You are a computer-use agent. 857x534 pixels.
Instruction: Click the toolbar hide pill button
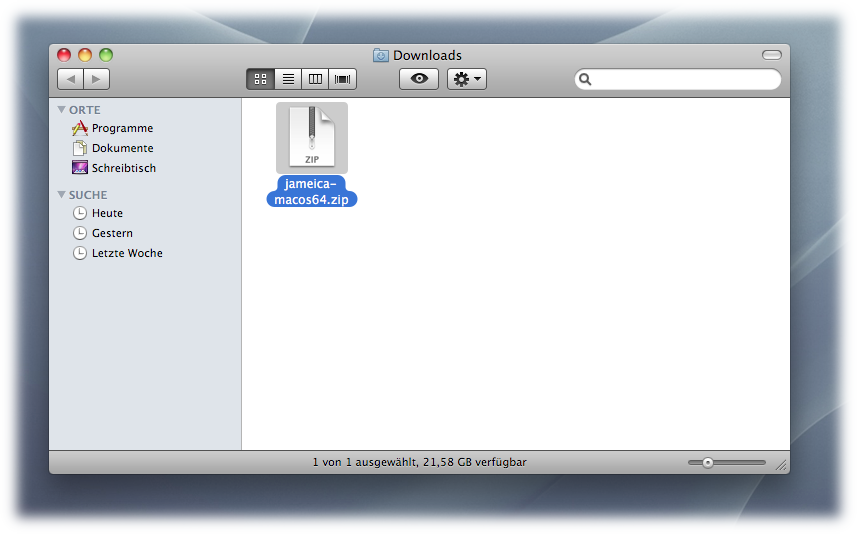[x=772, y=55]
